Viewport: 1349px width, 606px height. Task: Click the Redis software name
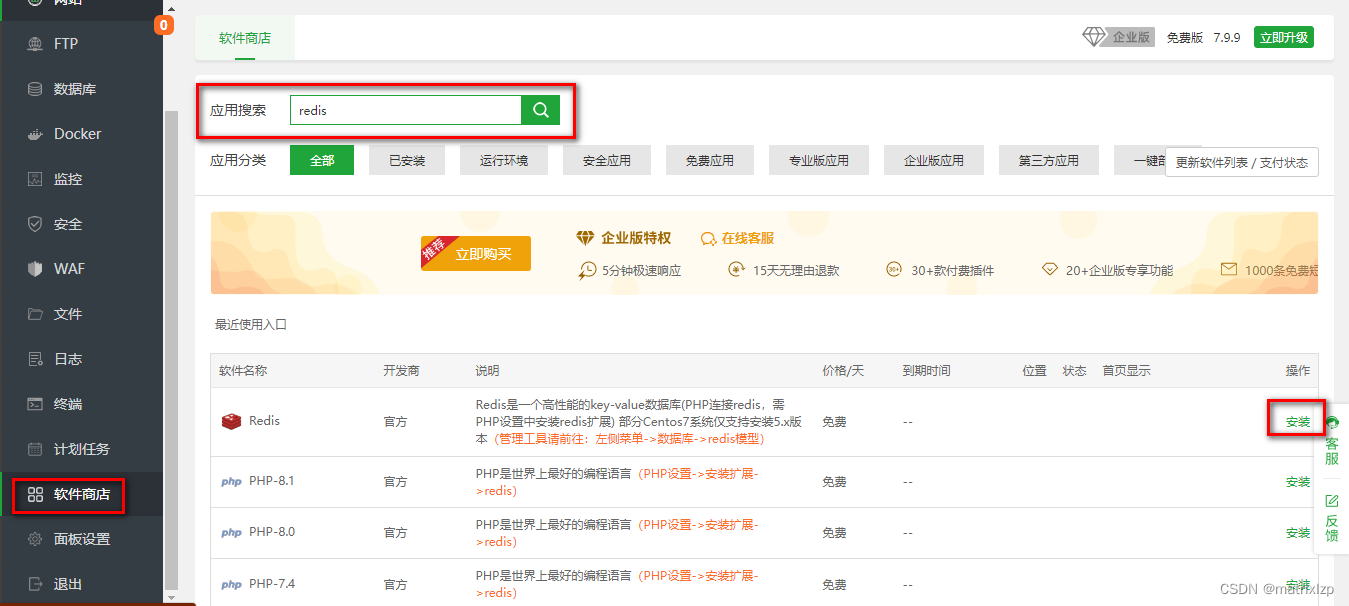pyautogui.click(x=264, y=421)
